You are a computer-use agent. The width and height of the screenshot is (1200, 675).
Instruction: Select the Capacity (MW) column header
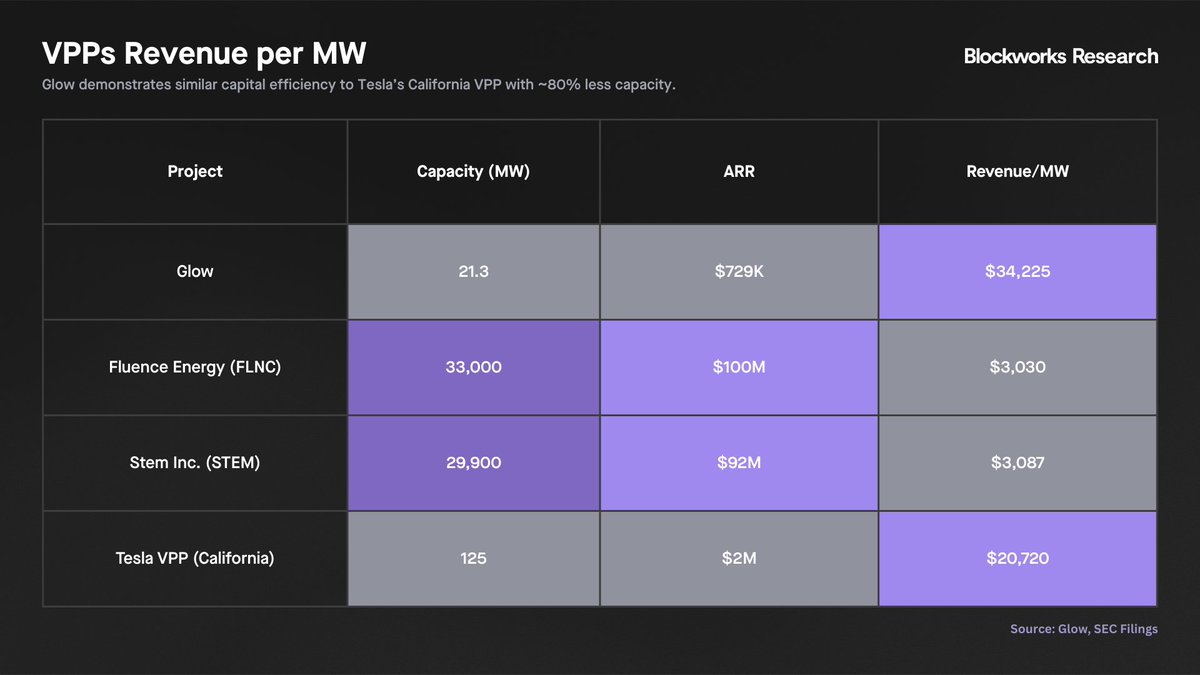point(473,171)
